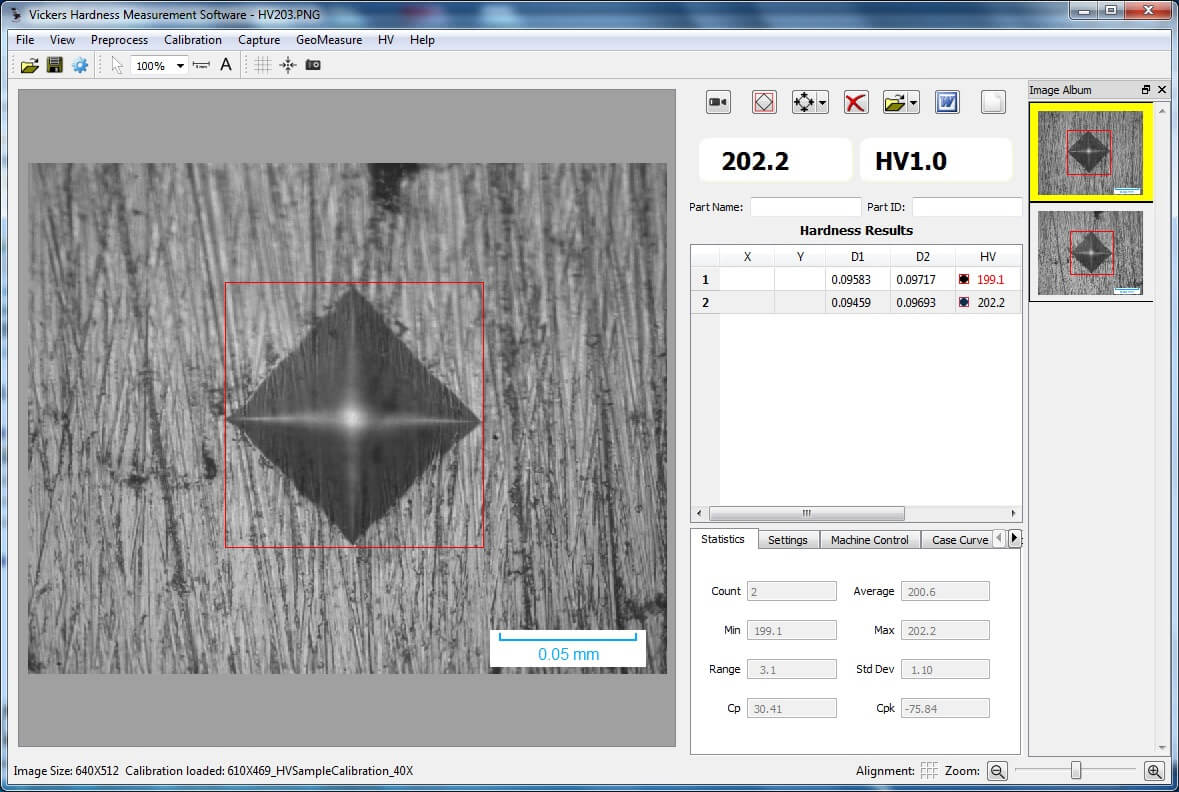Click the zoom slider handle
The width and height of the screenshot is (1179, 792).
(1076, 770)
